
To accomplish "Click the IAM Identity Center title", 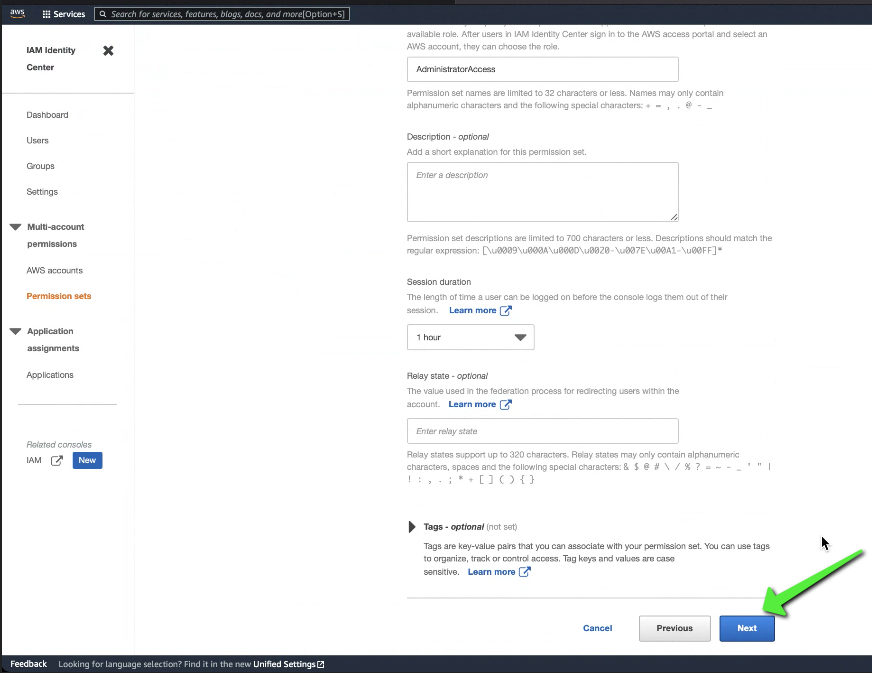I will point(51,58).
